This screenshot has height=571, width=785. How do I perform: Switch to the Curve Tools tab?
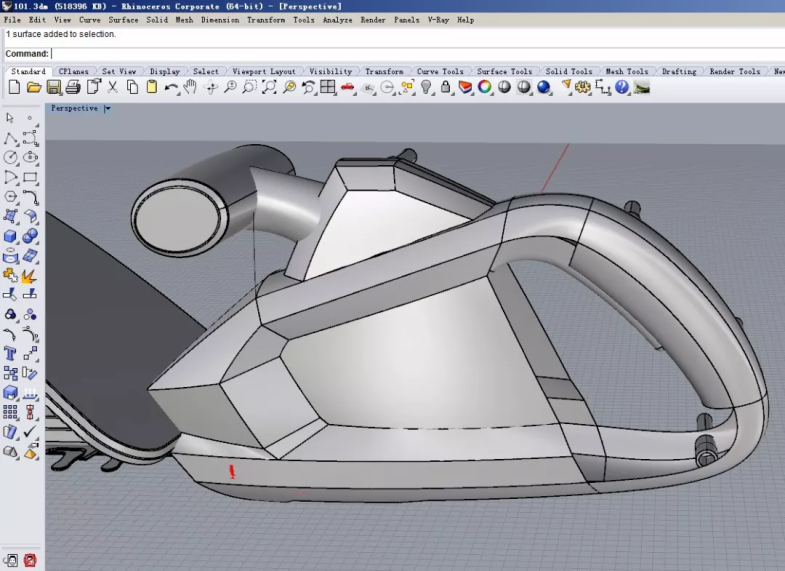tap(440, 72)
